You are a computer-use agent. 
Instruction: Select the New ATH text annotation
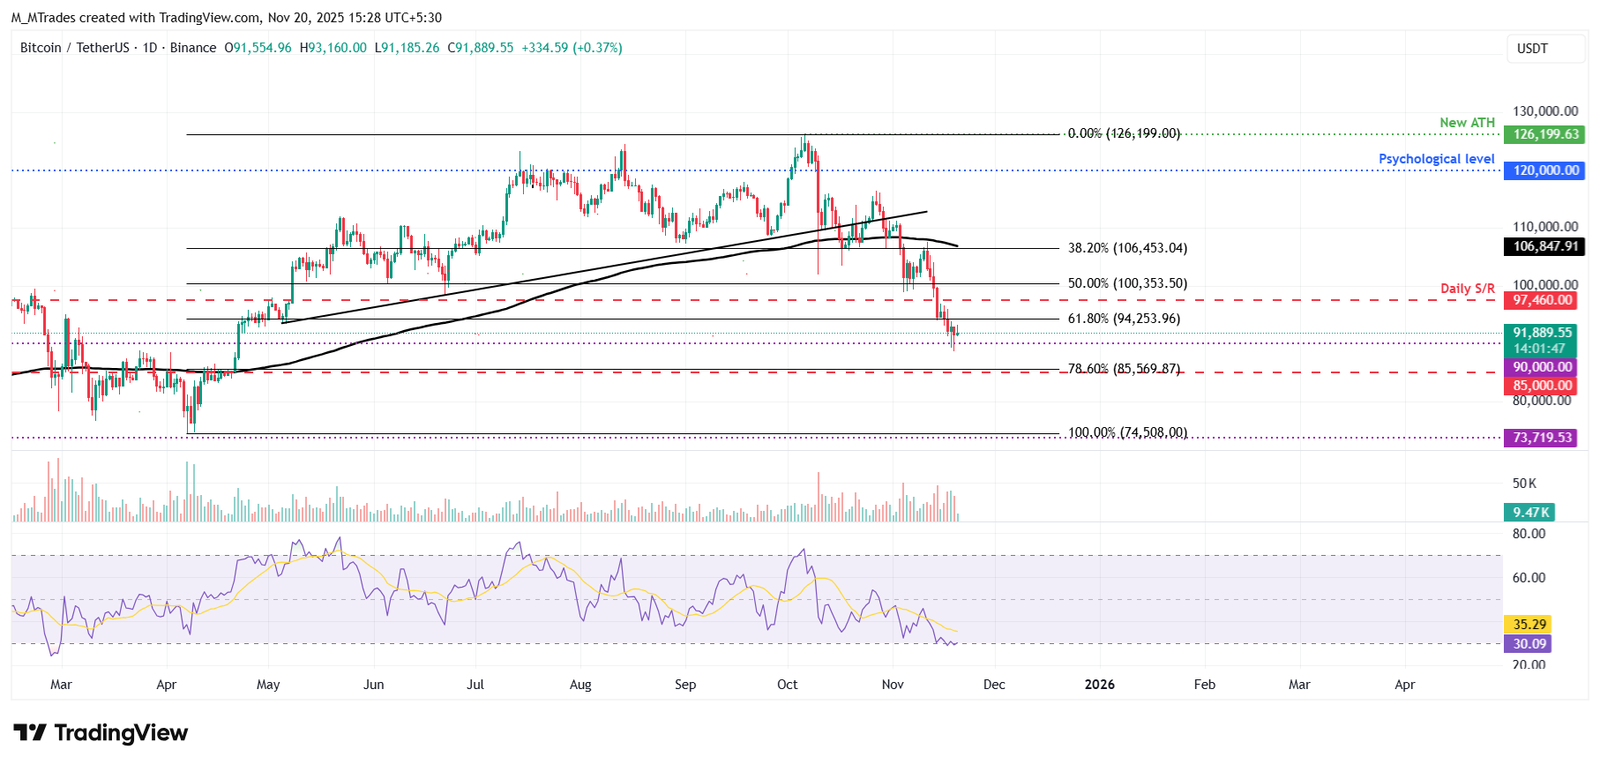click(x=1466, y=123)
